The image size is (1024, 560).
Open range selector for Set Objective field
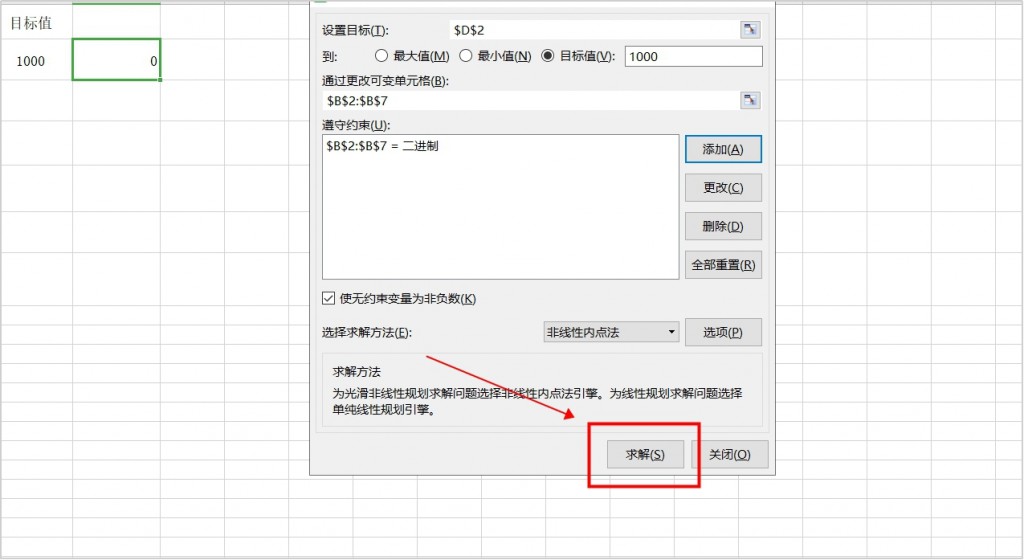click(x=750, y=29)
